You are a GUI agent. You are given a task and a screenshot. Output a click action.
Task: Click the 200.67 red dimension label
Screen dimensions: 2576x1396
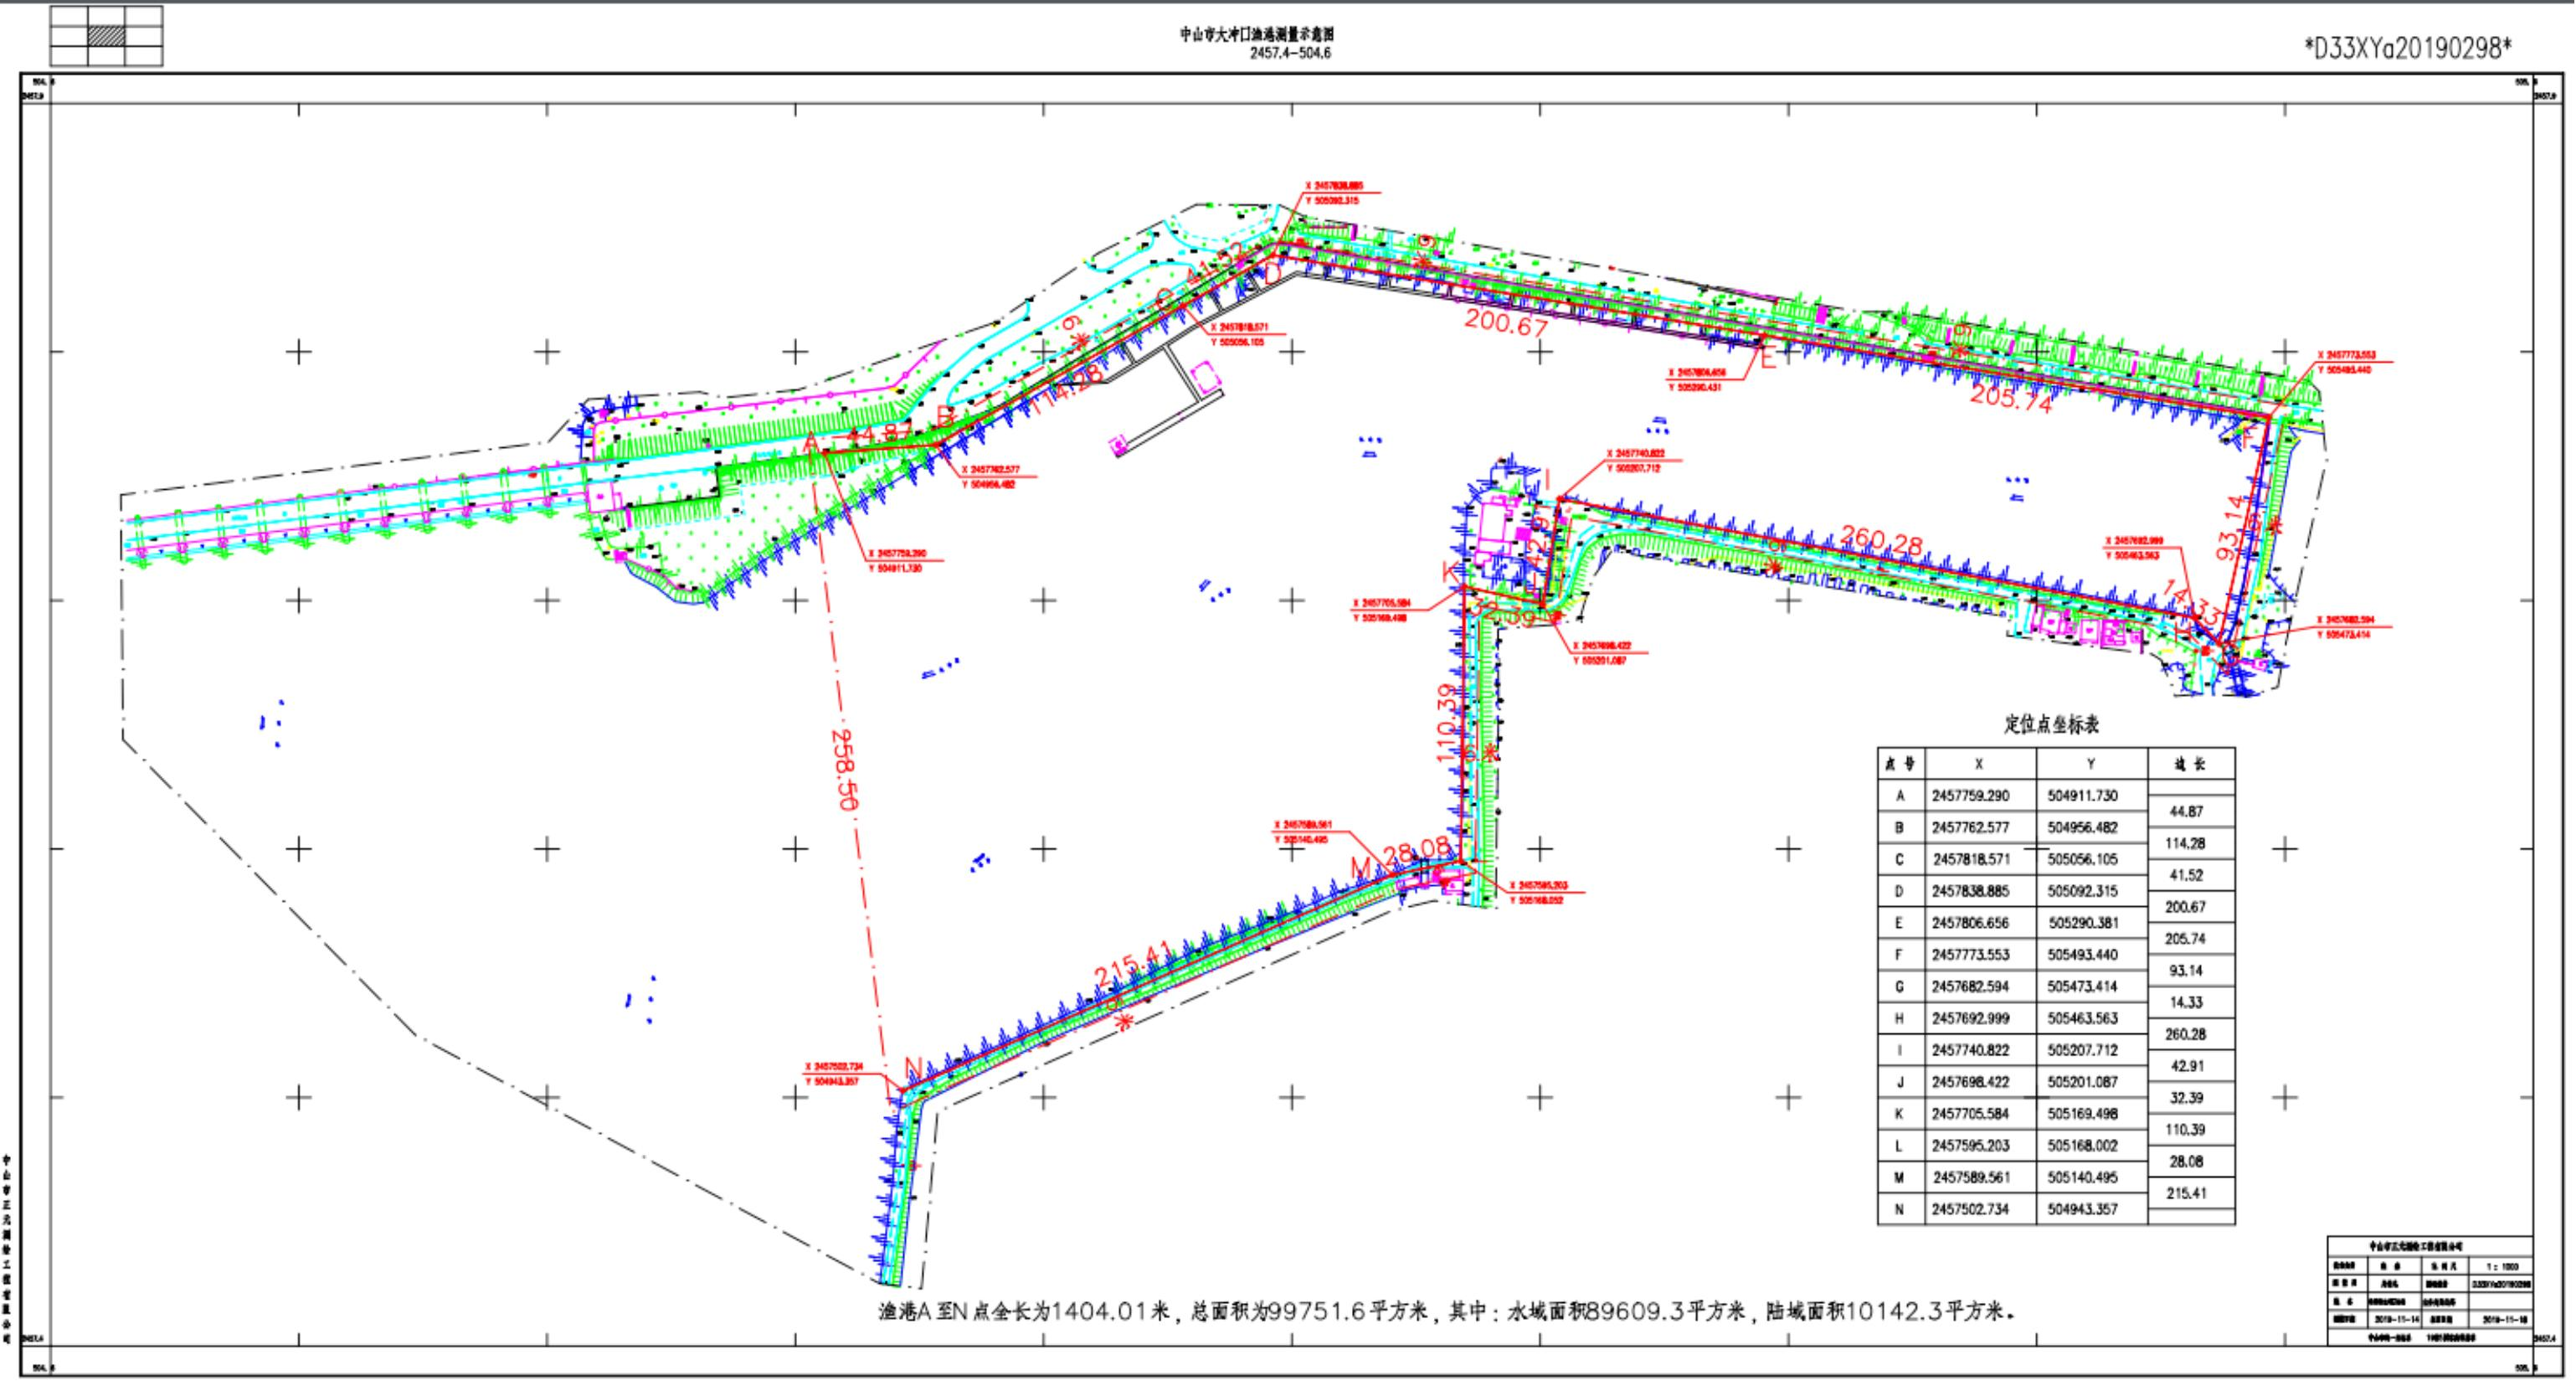(x=1506, y=323)
